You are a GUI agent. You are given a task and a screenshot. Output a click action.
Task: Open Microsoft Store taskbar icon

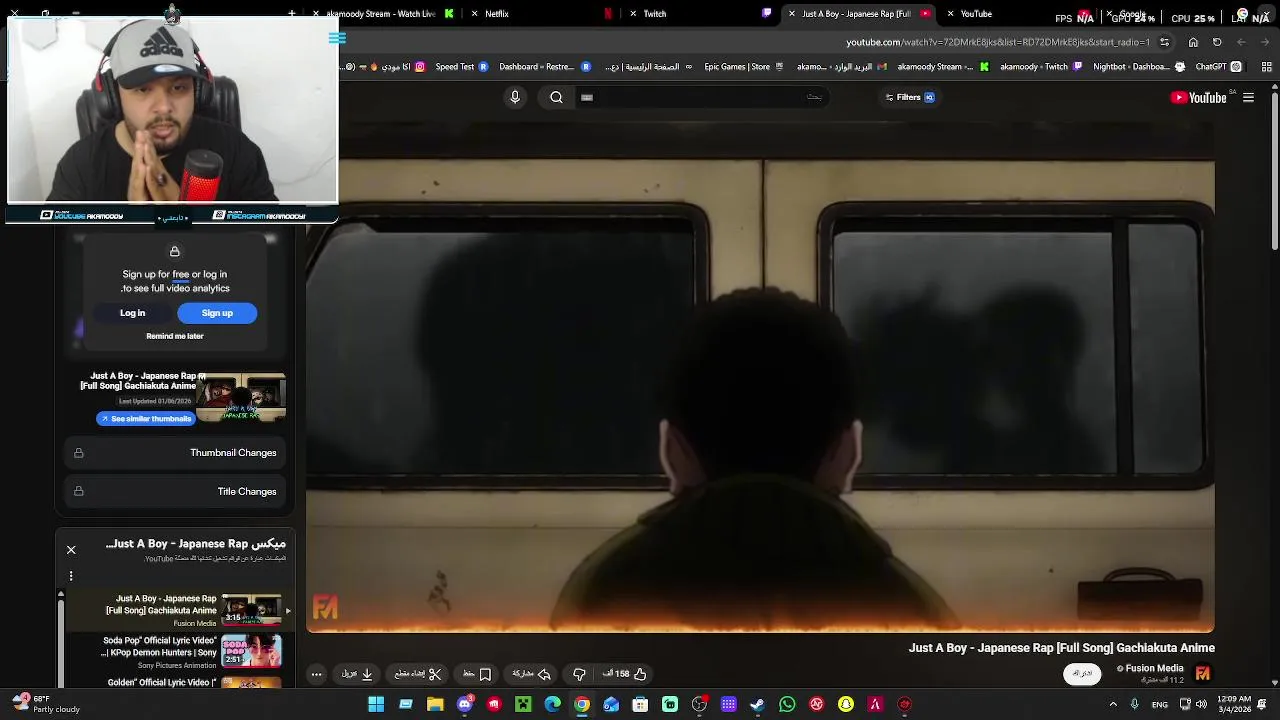[x=640, y=705]
